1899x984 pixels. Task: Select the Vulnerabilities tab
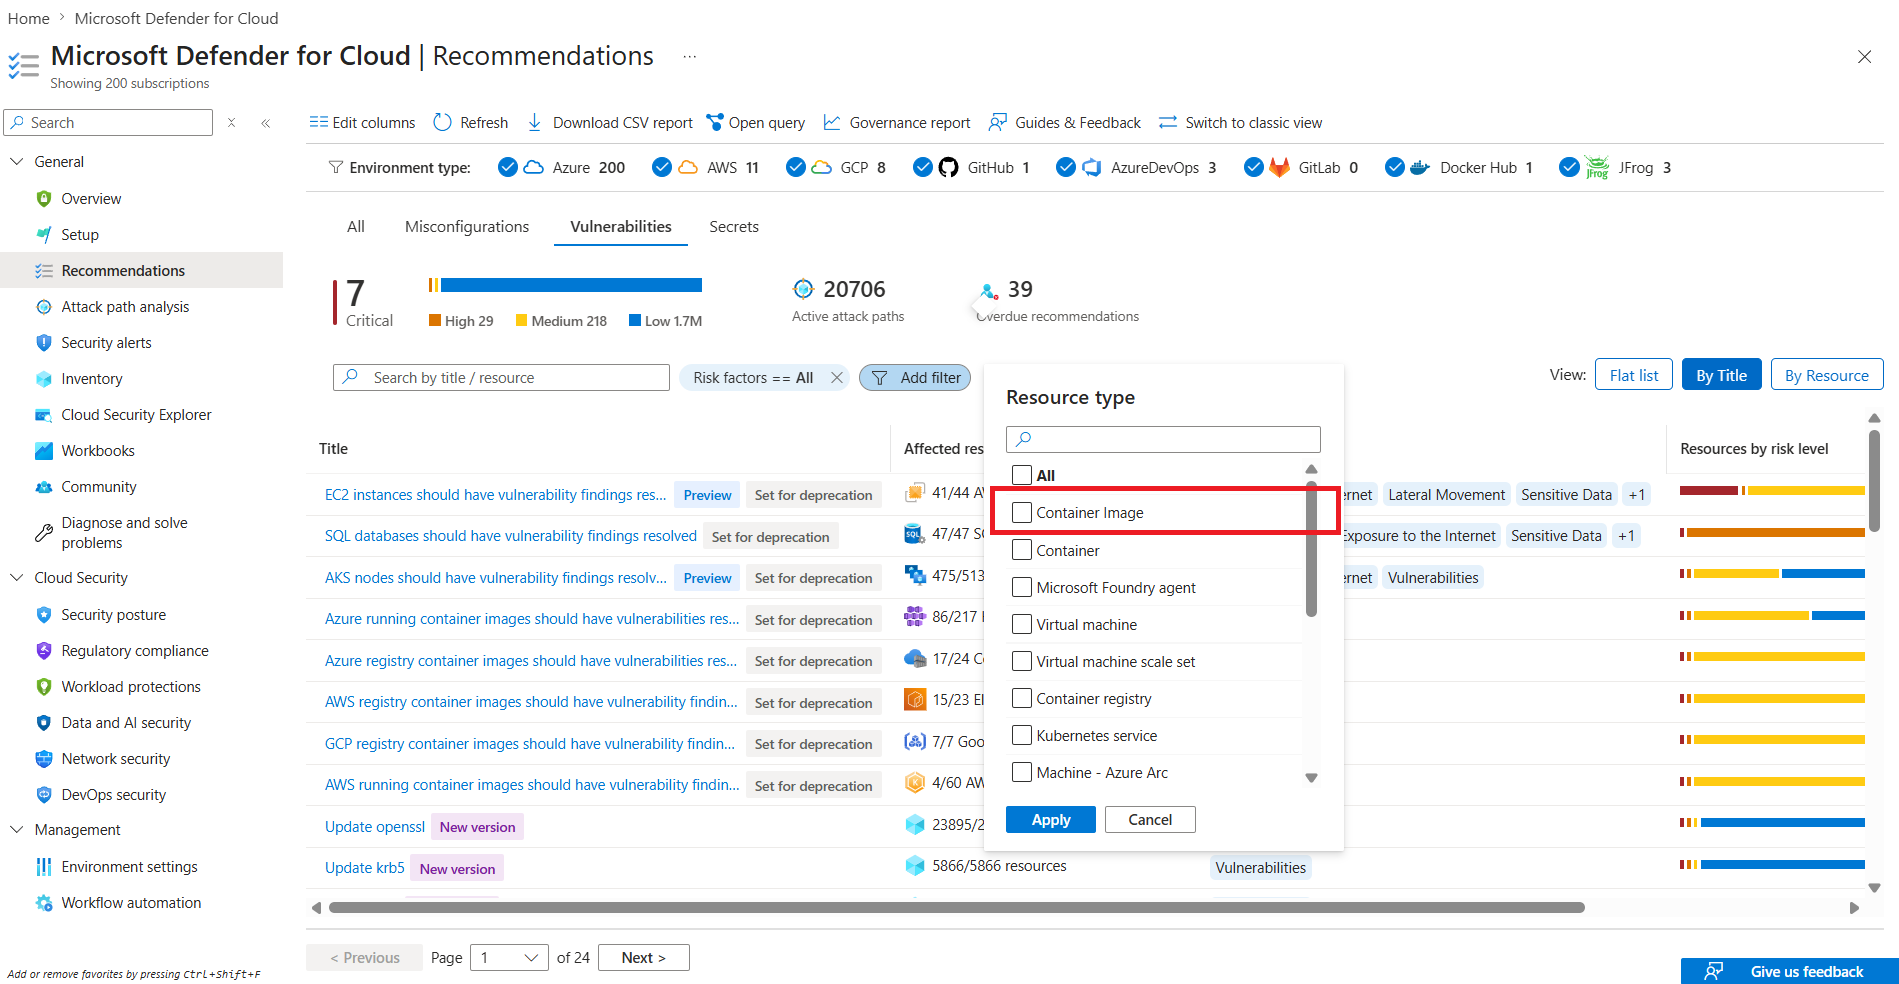[x=621, y=226]
